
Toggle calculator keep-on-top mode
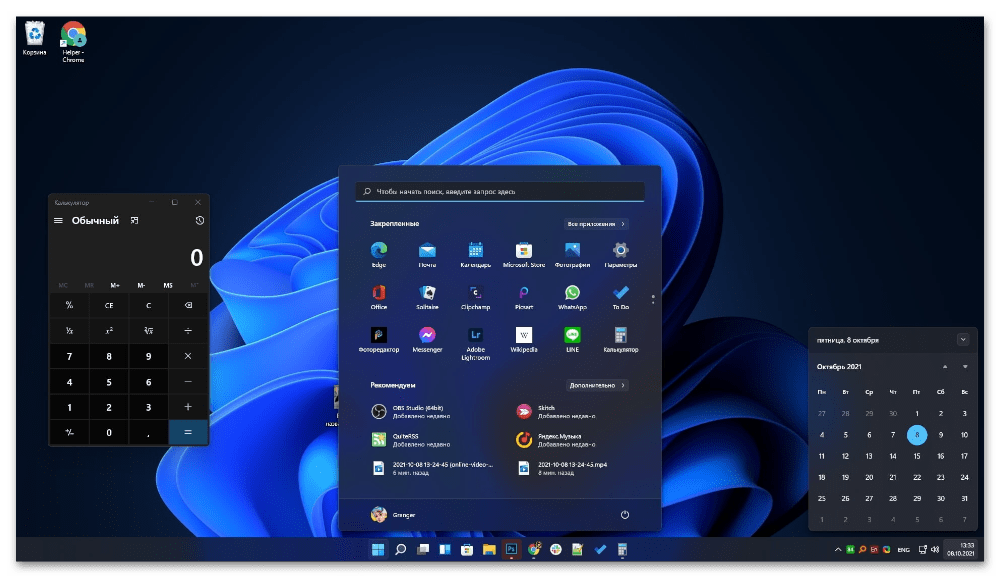pyautogui.click(x=135, y=220)
